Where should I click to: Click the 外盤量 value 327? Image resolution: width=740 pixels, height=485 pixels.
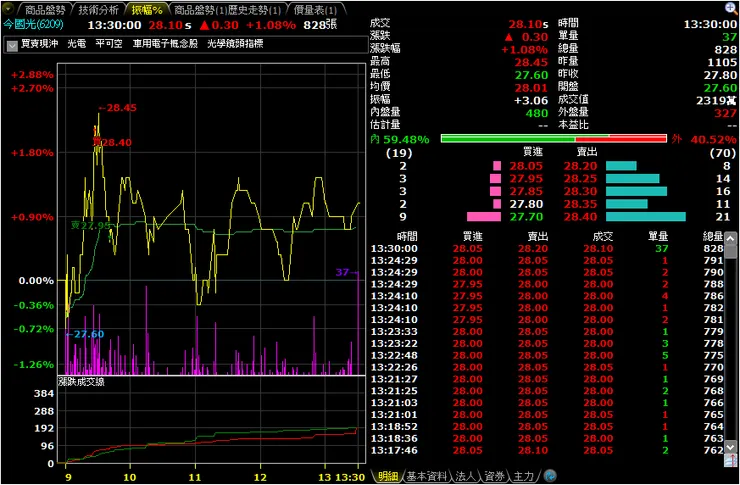pyautogui.click(x=725, y=113)
